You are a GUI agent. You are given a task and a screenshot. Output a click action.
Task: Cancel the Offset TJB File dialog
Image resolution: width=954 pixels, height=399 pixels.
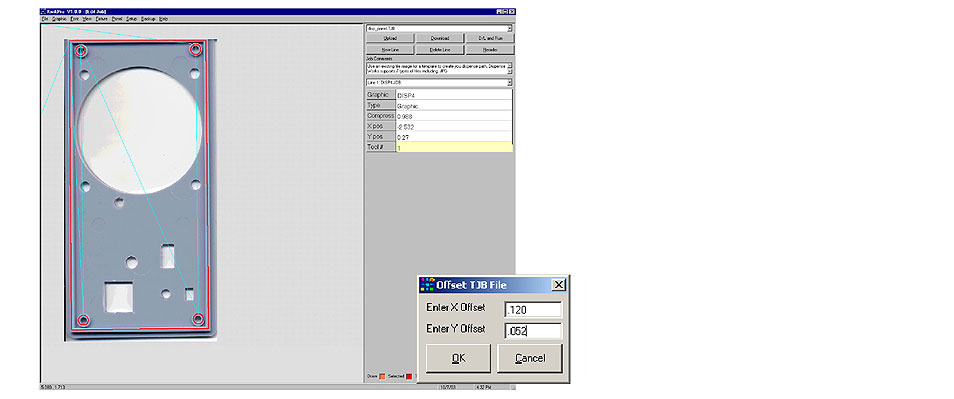click(530, 358)
